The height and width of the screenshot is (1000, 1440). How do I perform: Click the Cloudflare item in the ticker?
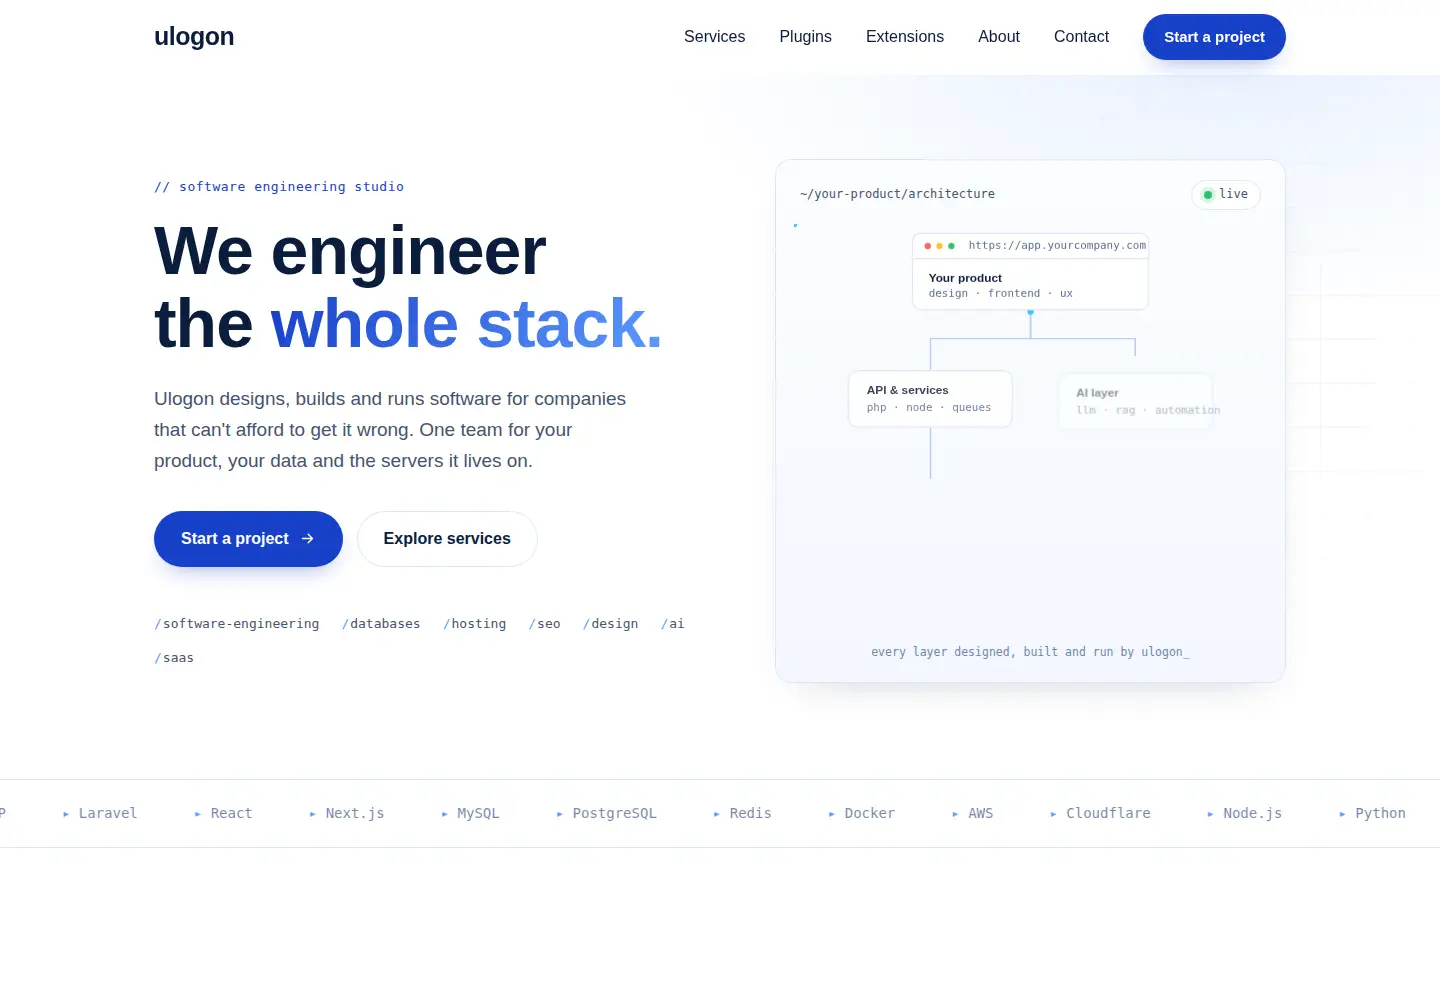point(1100,814)
